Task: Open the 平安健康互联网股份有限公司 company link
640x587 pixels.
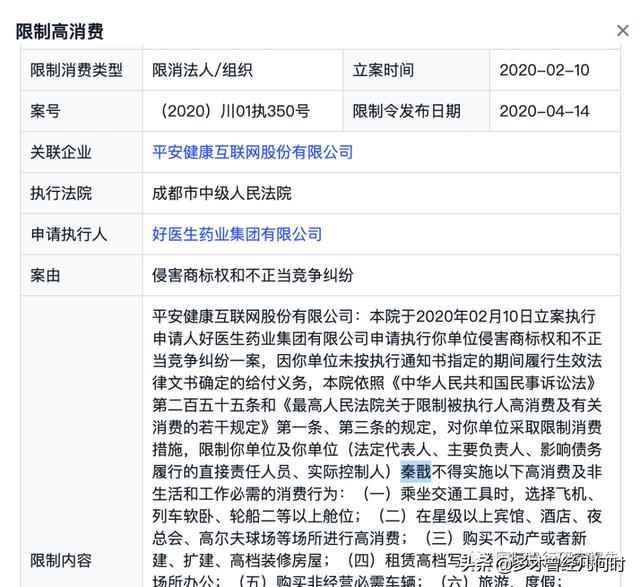Action: (x=253, y=152)
